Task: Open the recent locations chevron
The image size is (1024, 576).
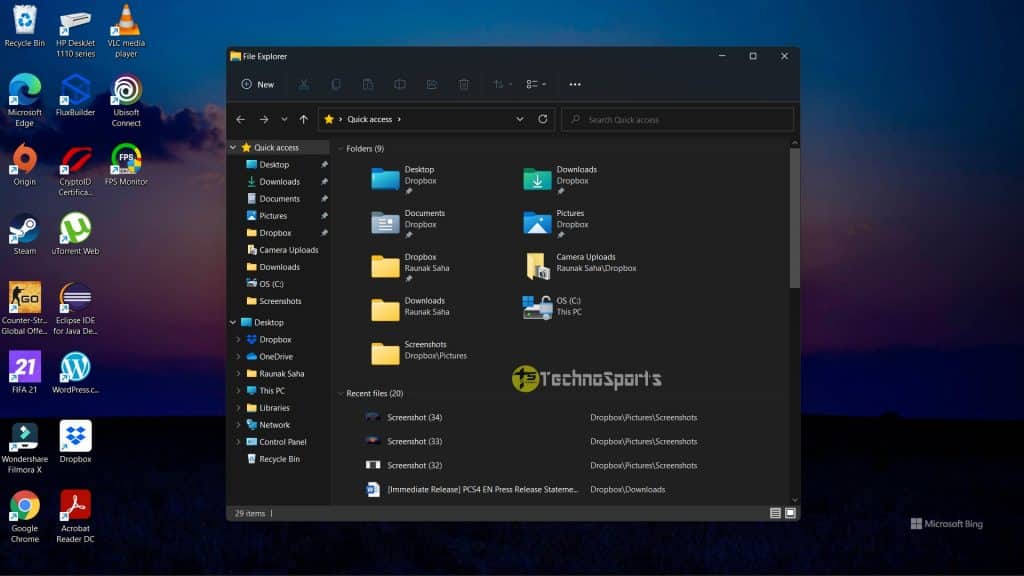Action: coord(284,120)
